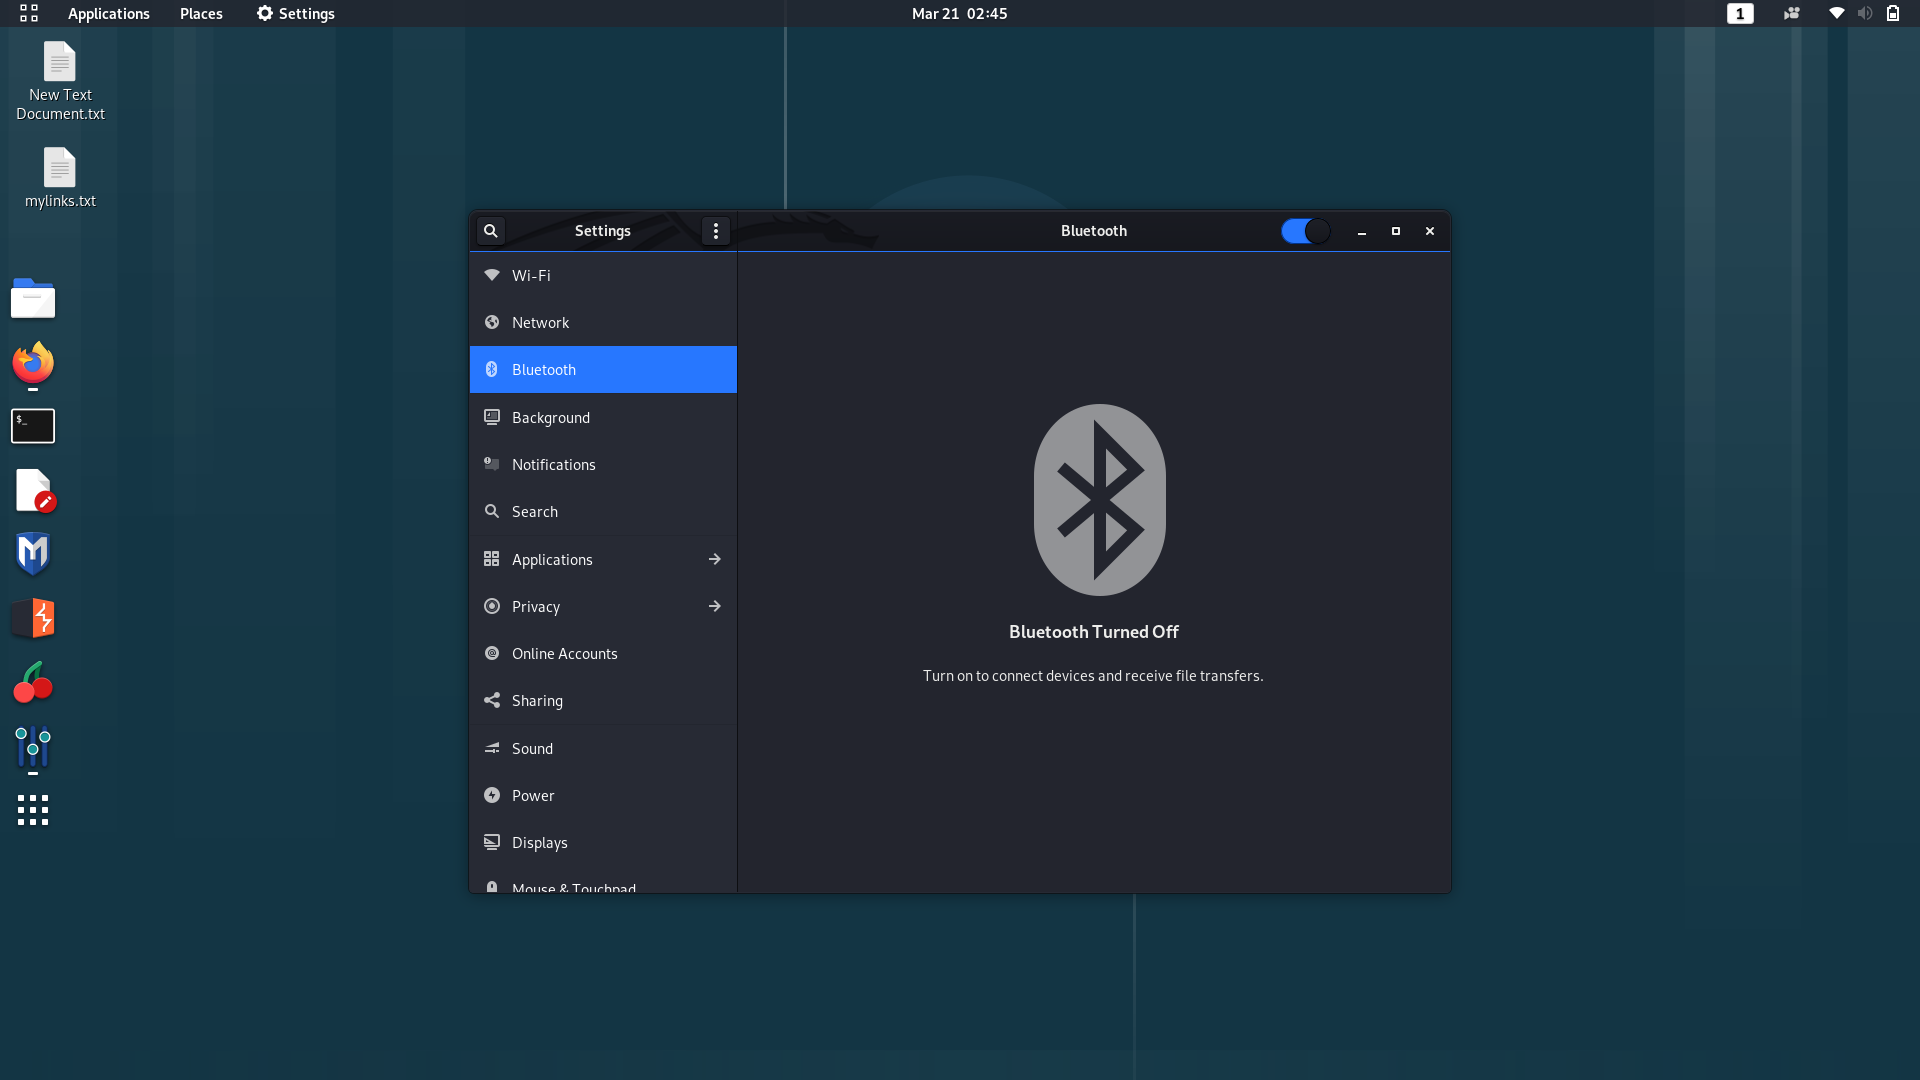Expand the Privacy settings arrow

coord(714,606)
